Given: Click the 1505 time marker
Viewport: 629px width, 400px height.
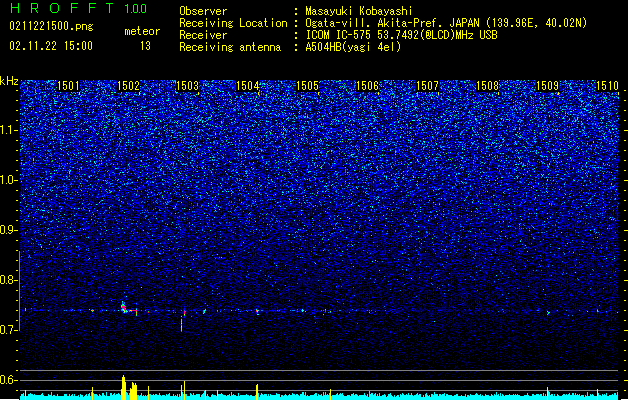Looking at the screenshot, I should [x=307, y=86].
